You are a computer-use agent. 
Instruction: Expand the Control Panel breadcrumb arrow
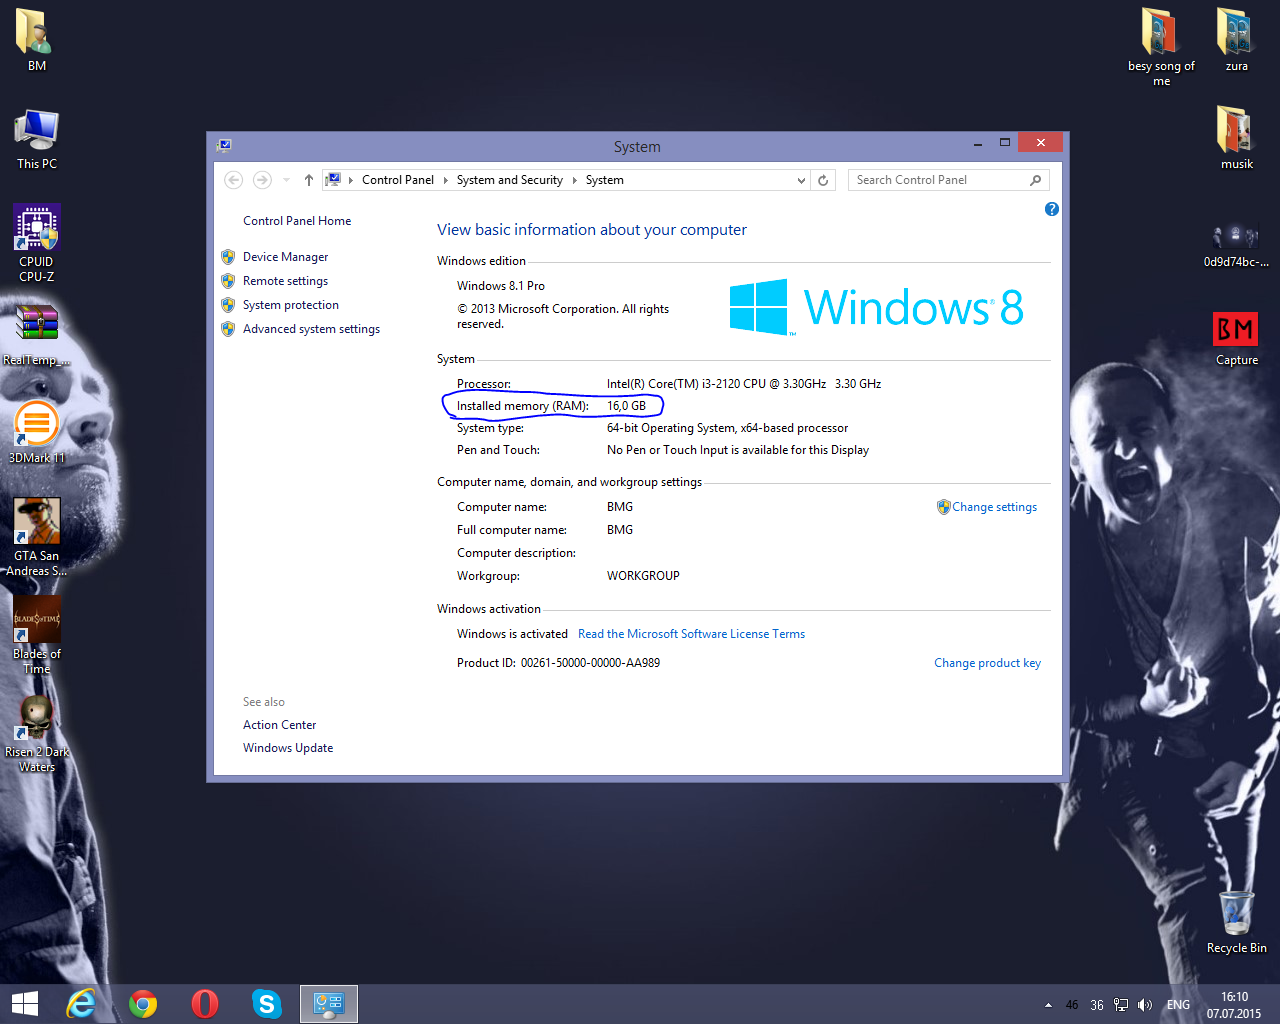[x=445, y=180]
